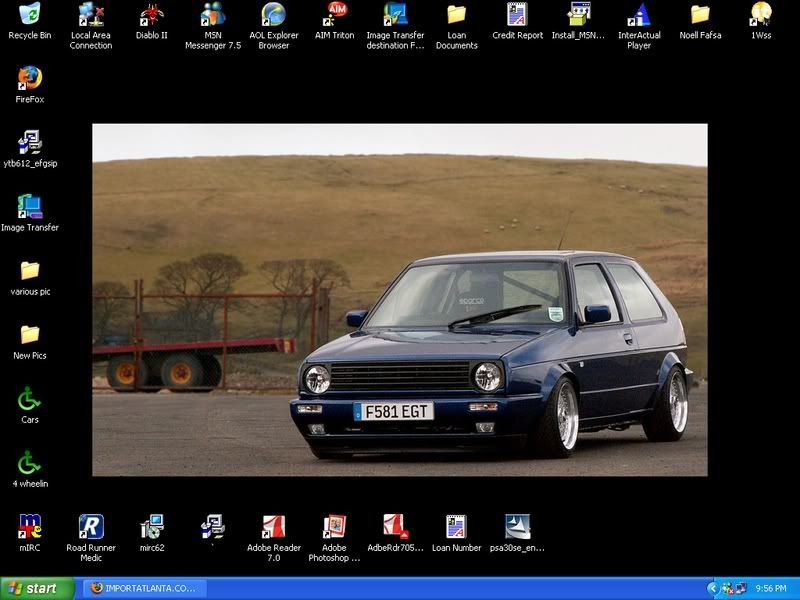Open the Recycle Bin icon

coord(30,15)
